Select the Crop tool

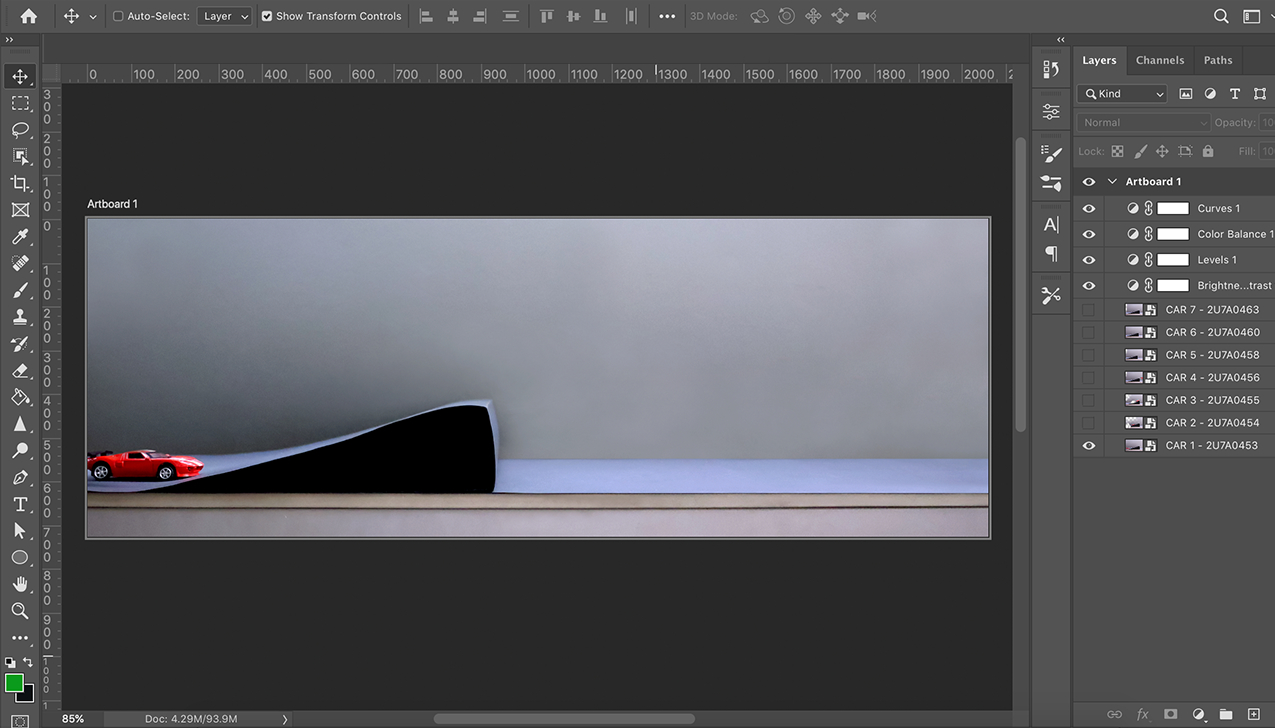tap(20, 184)
